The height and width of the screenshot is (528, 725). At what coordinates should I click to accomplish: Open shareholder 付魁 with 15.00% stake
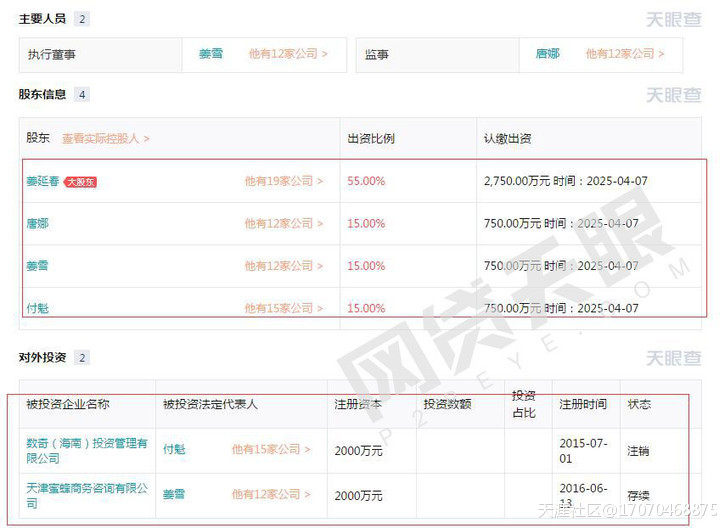point(37,308)
